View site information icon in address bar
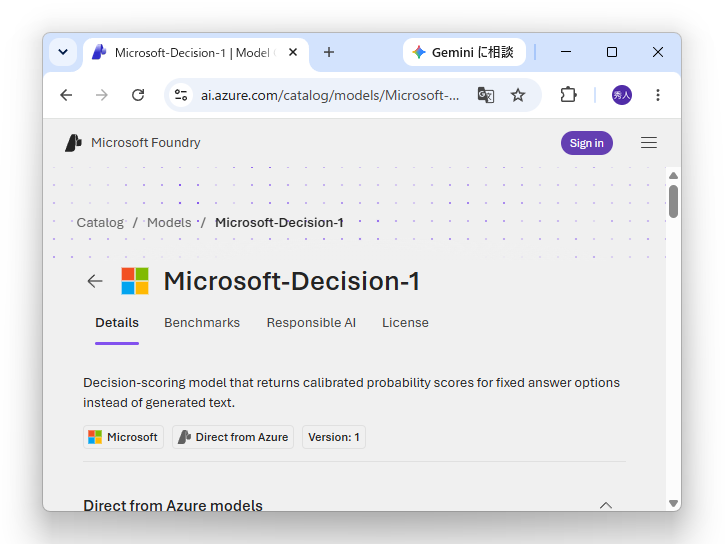Viewport: 725px width, 544px height. point(181,95)
